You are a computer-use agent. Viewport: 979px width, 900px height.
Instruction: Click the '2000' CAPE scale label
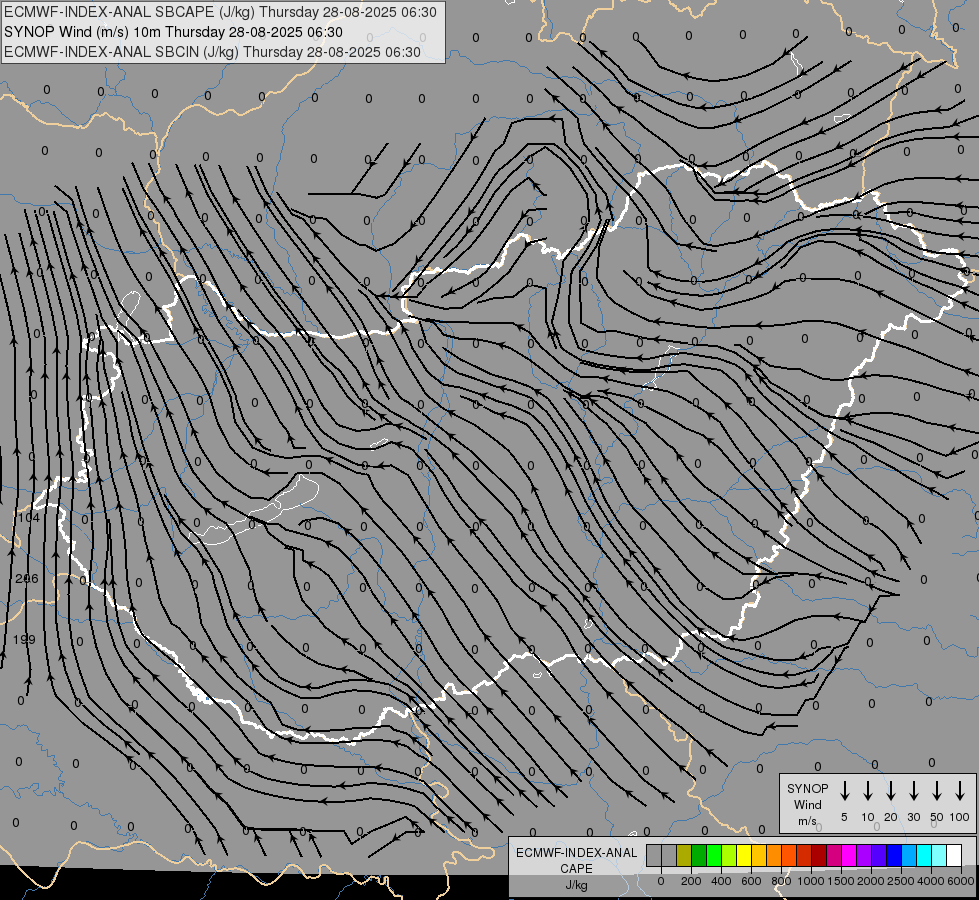(x=870, y=881)
